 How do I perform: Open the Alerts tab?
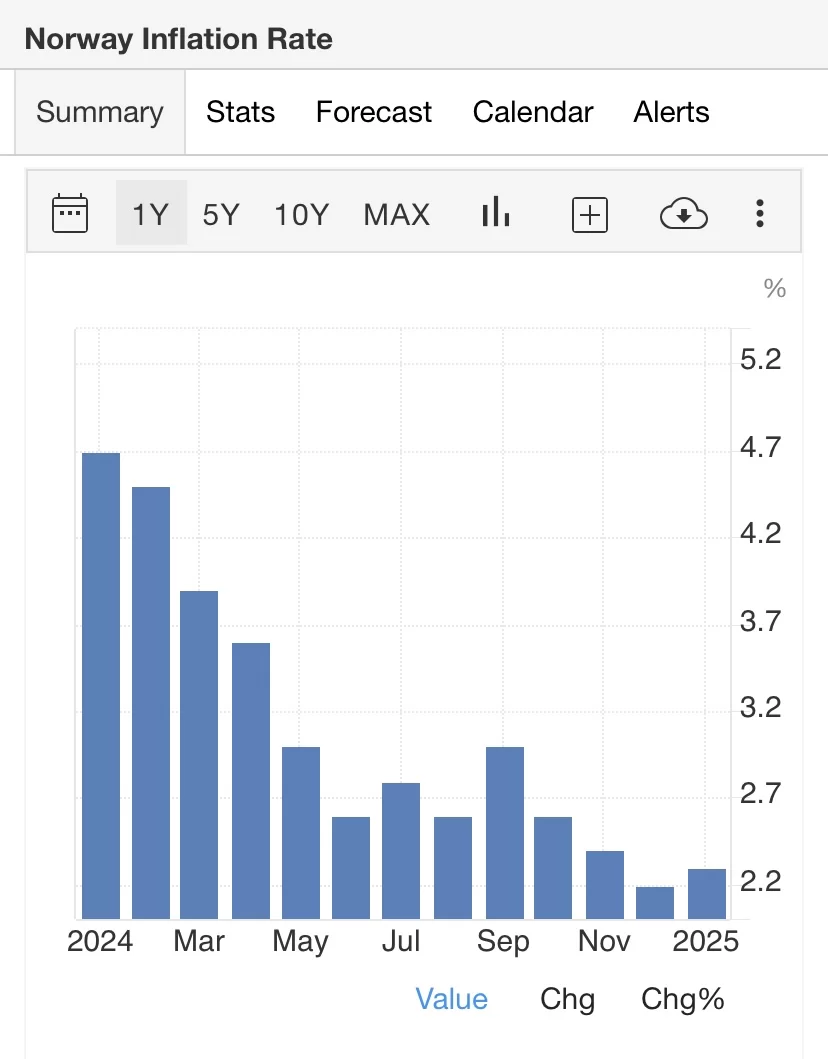[x=671, y=112]
